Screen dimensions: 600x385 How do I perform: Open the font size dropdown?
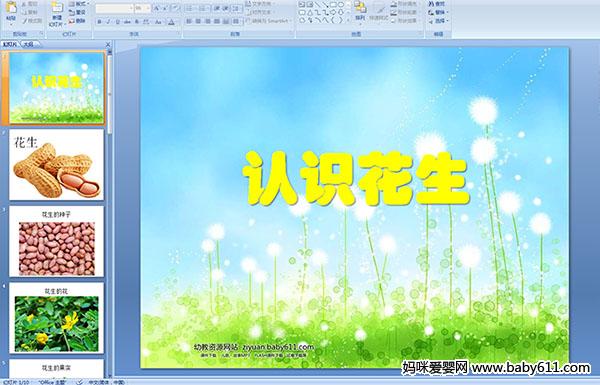[142, 8]
